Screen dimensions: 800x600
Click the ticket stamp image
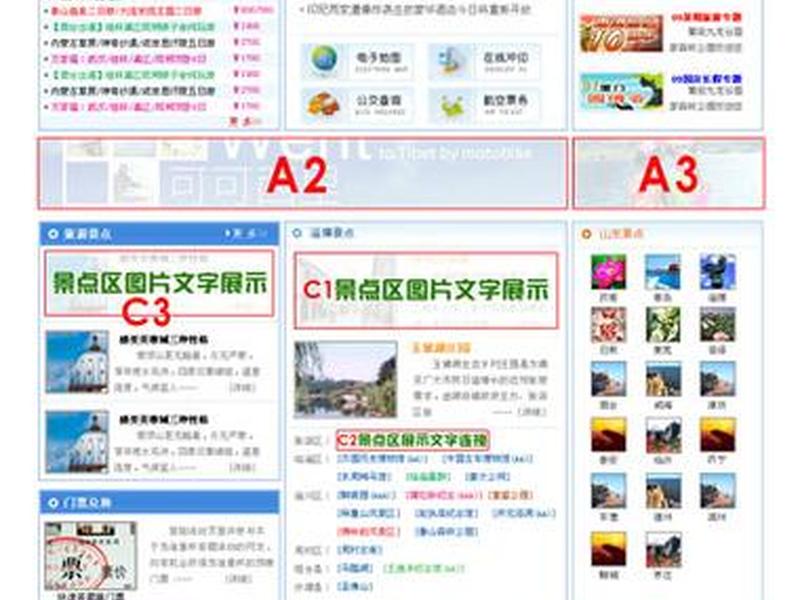(90, 556)
